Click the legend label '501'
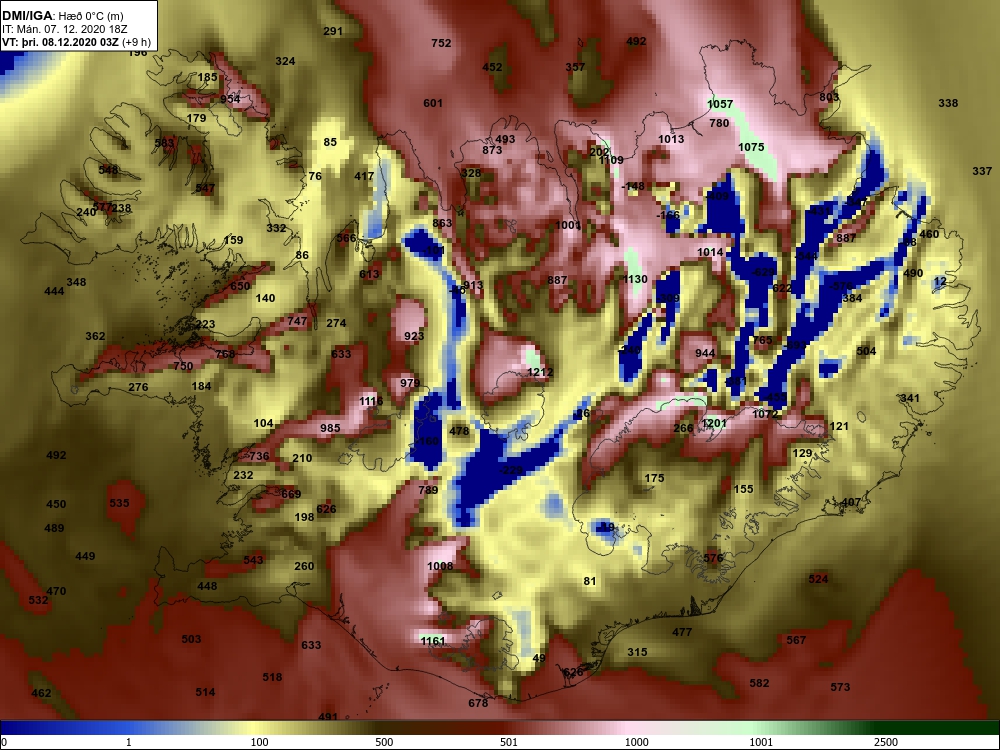 (509, 742)
